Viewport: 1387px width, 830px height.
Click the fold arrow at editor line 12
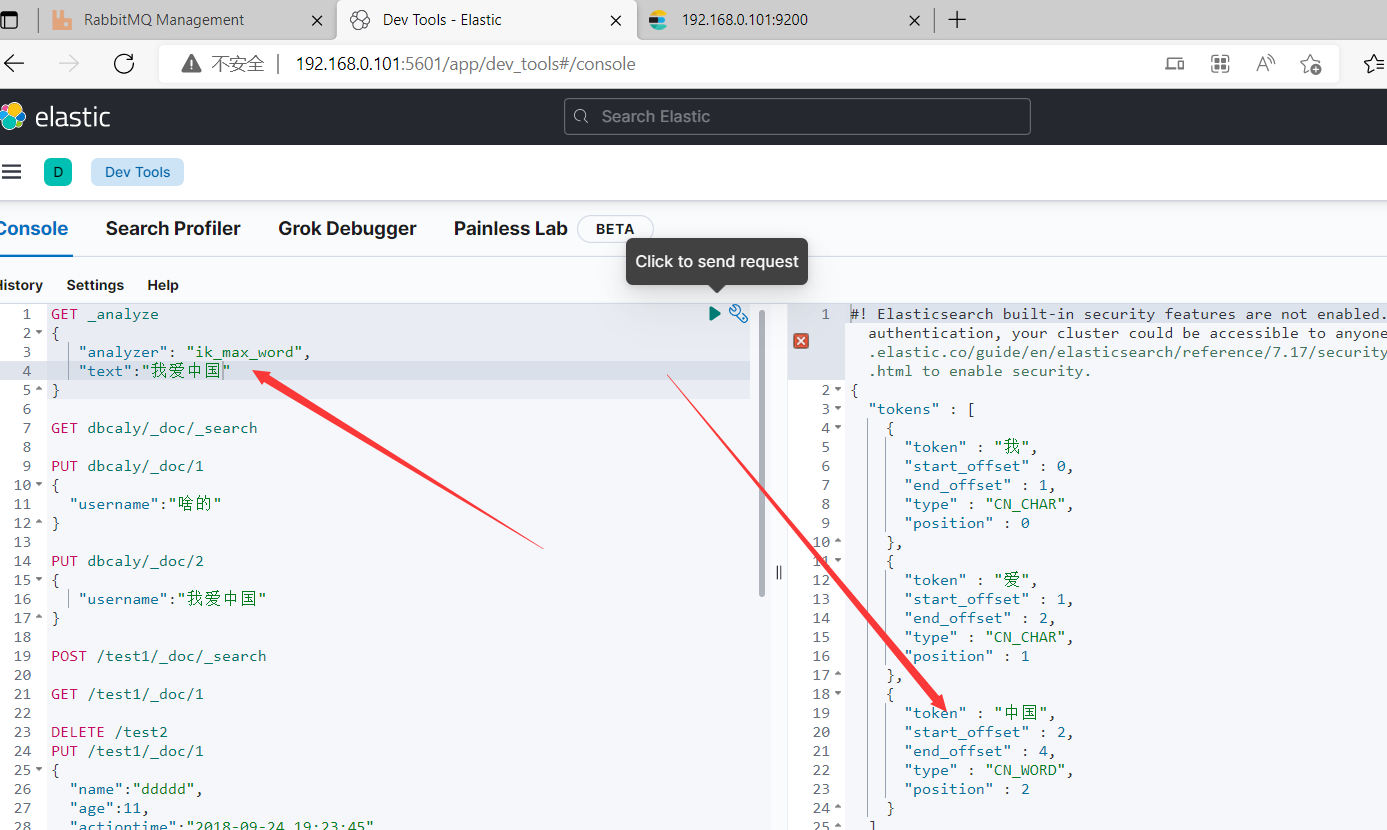(39, 523)
